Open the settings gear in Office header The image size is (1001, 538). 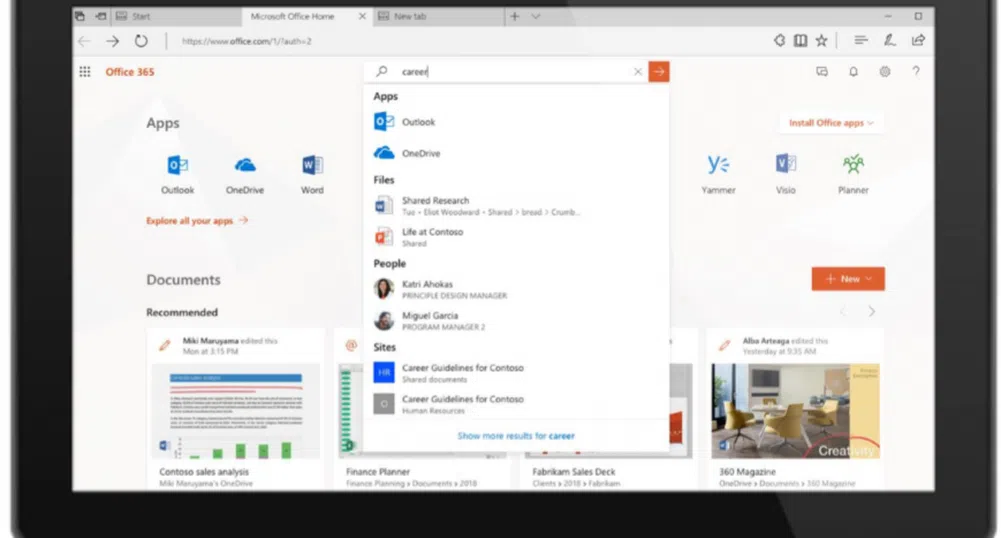(885, 71)
